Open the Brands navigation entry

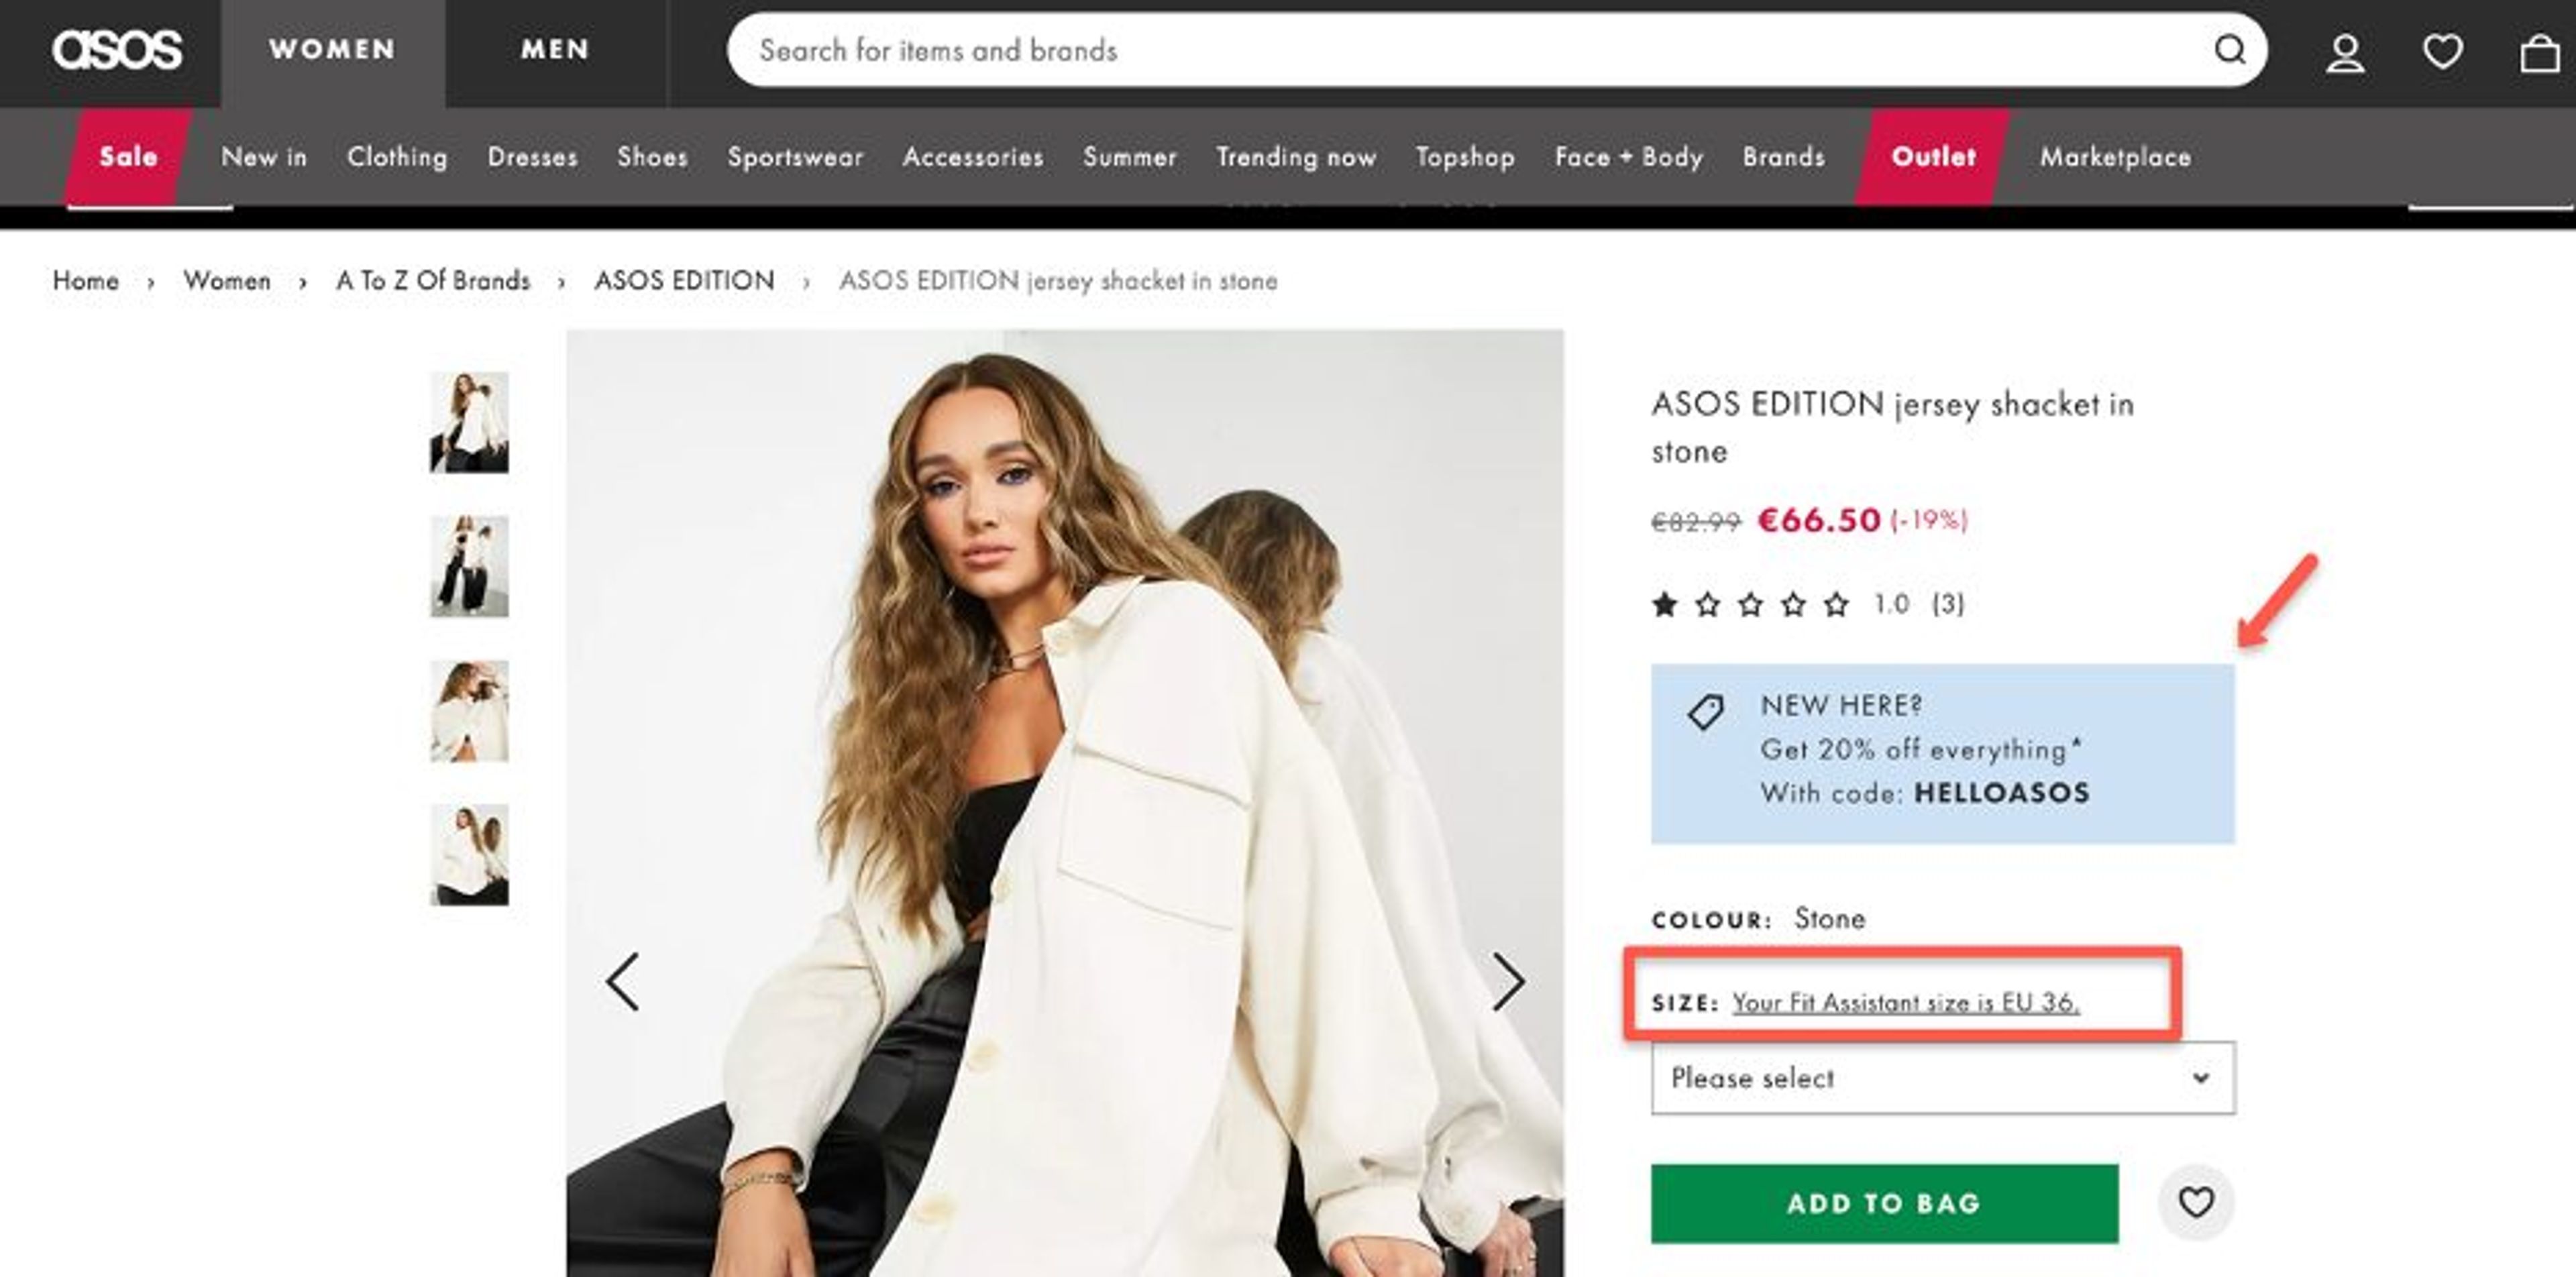(1783, 157)
